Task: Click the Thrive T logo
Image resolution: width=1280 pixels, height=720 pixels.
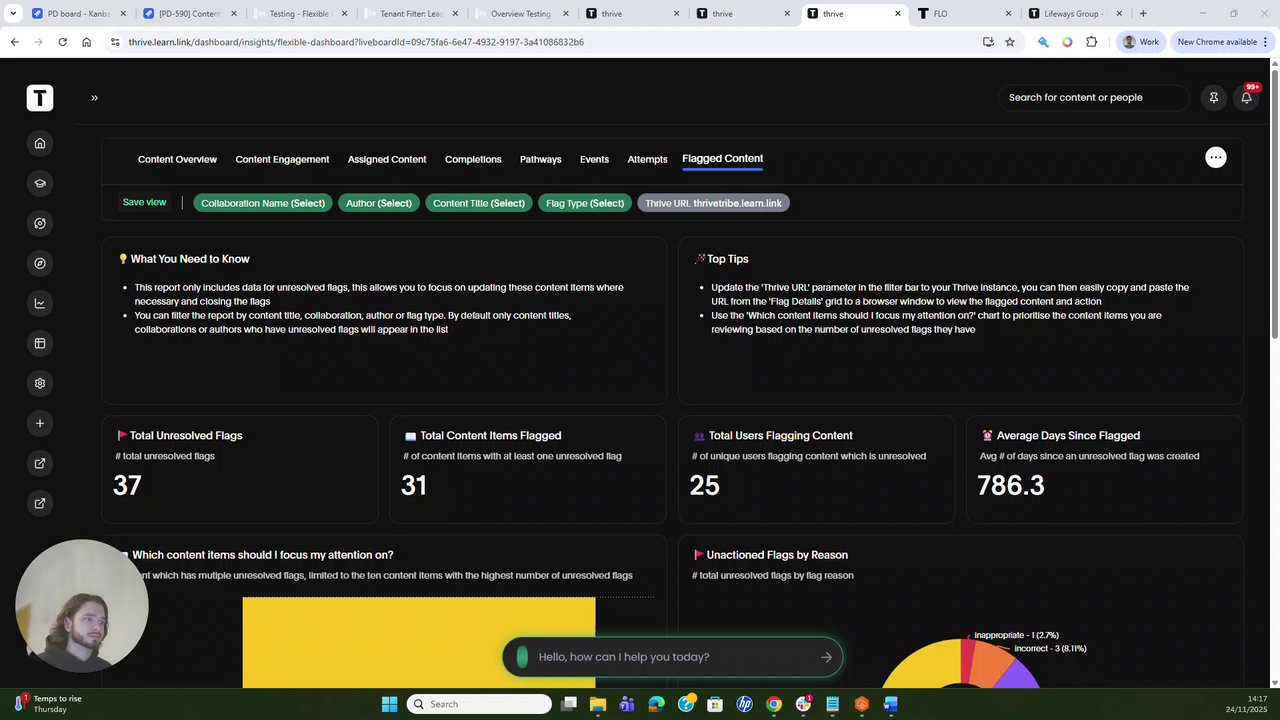Action: coord(40,98)
